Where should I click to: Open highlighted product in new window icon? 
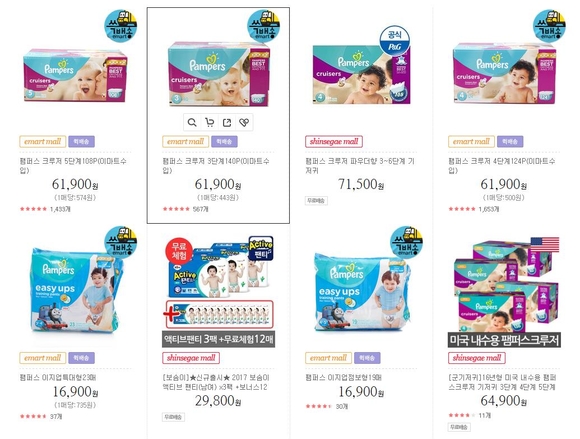(x=227, y=122)
